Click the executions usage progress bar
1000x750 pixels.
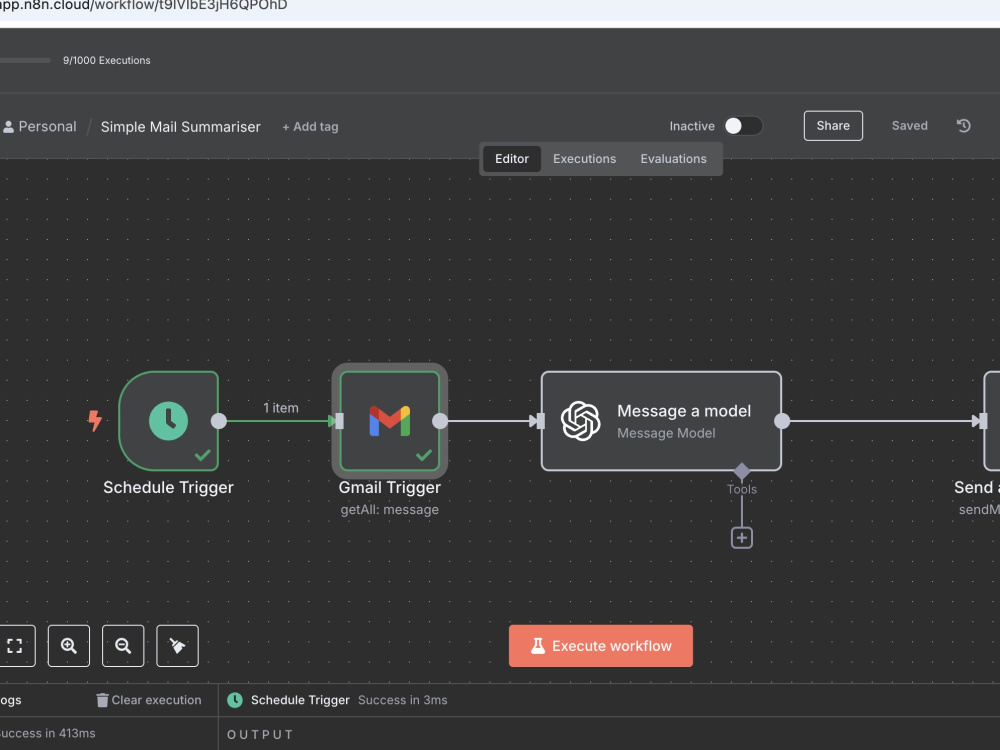point(26,60)
